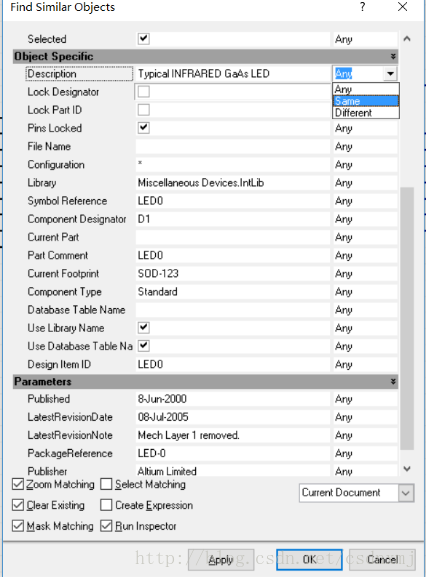Click the Published 'Any' match cell

365,399
